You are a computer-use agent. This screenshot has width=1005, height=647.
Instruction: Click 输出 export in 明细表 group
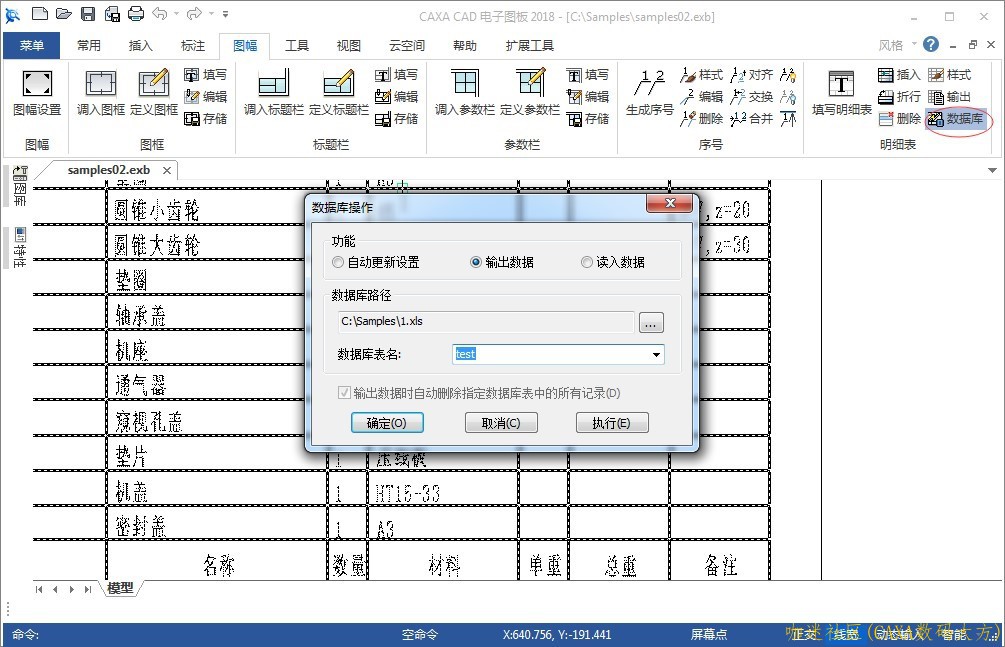pos(950,97)
